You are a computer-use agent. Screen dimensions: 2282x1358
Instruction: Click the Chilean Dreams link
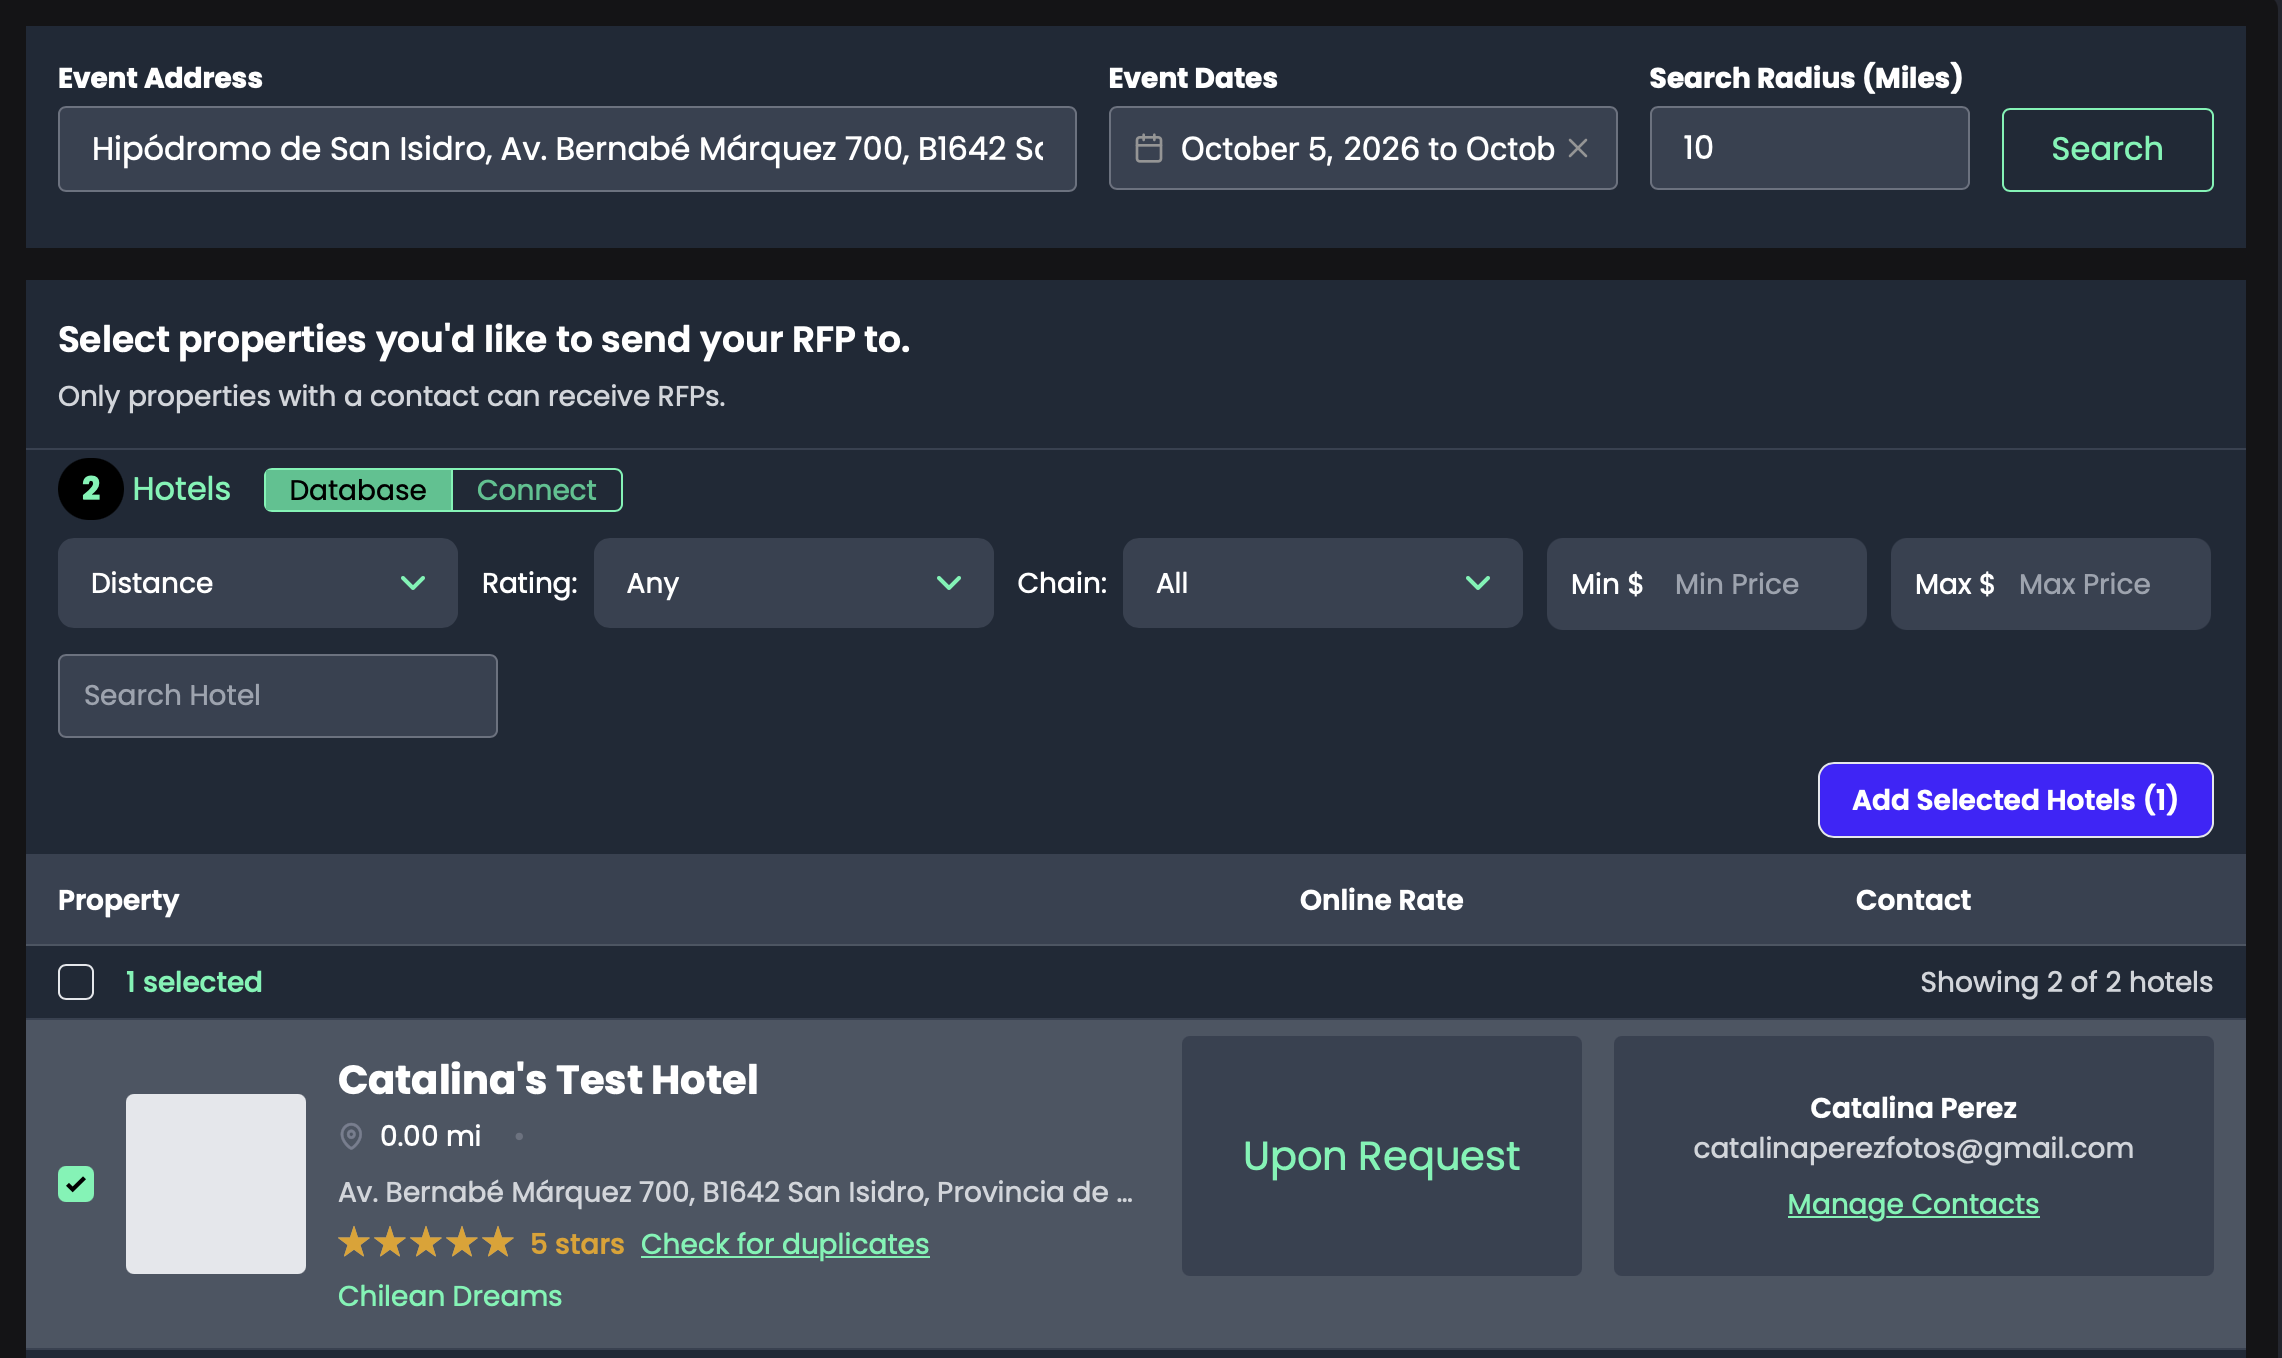point(450,1296)
